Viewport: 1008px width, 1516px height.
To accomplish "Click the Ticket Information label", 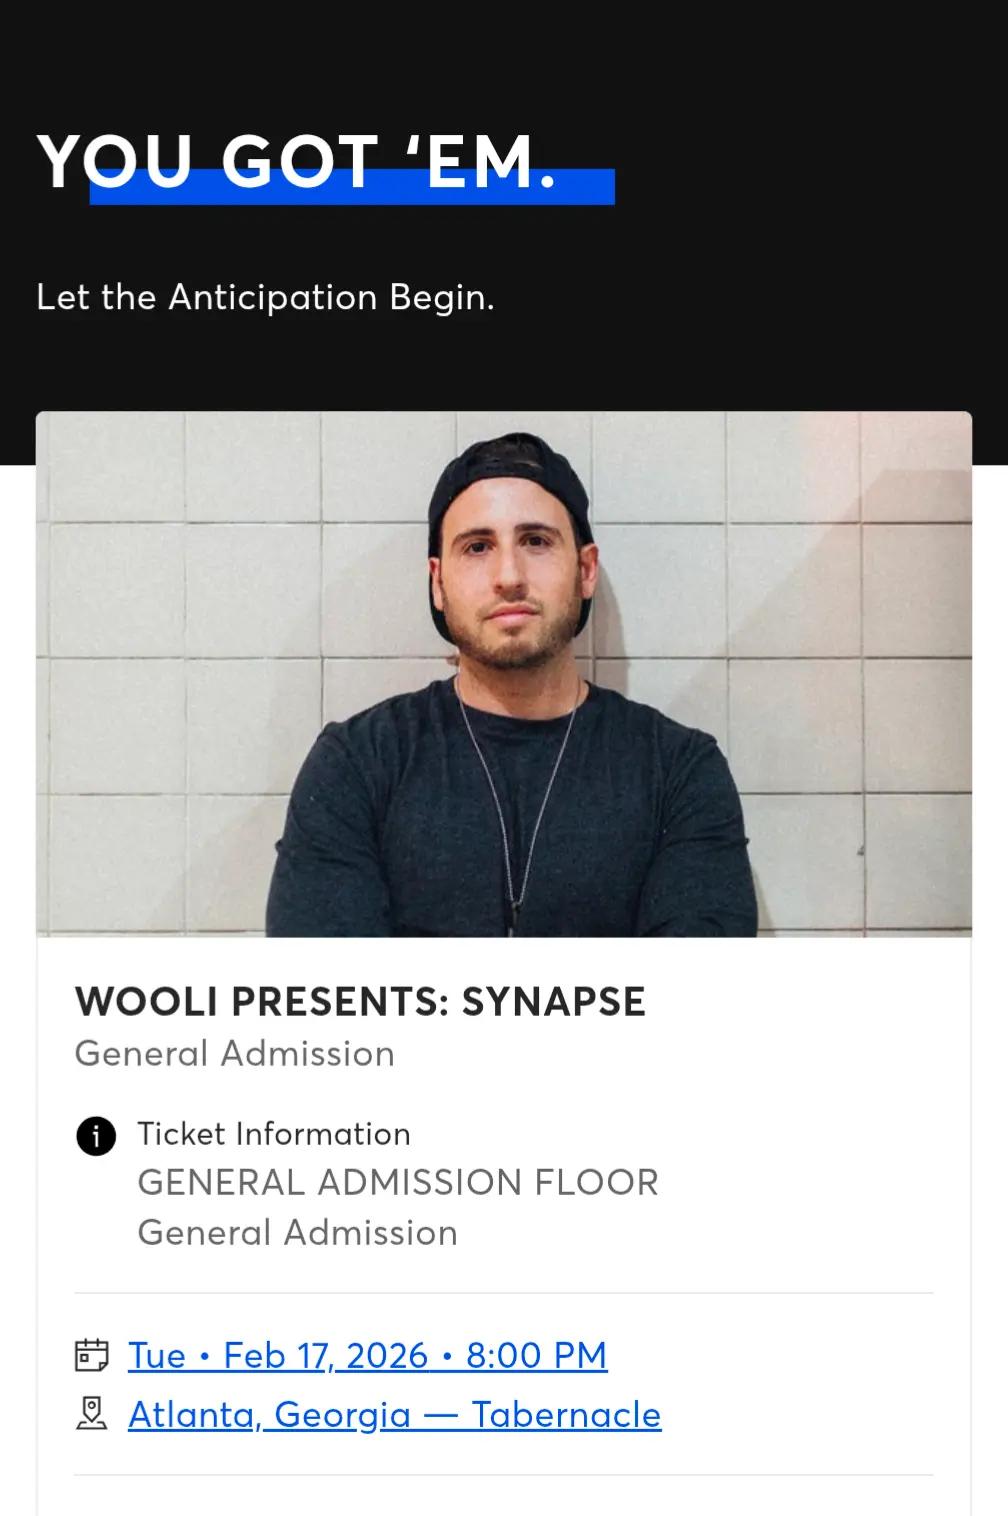I will tap(274, 1134).
